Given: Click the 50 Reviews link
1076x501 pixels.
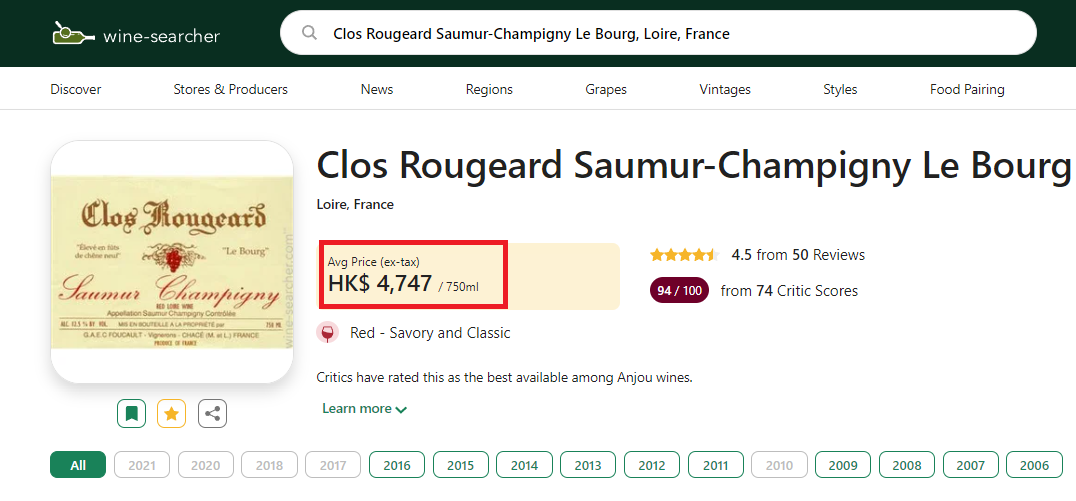Looking at the screenshot, I should click(x=828, y=255).
